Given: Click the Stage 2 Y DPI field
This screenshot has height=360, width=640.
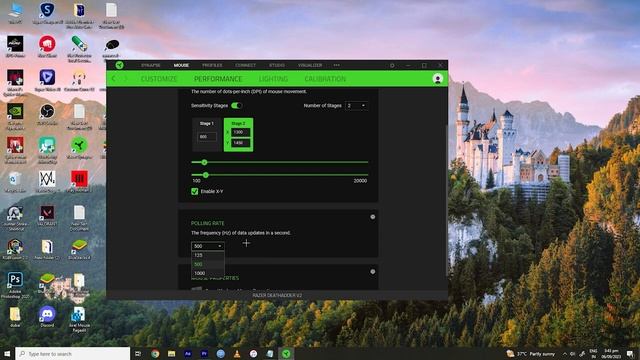Looking at the screenshot, I should tap(240, 143).
